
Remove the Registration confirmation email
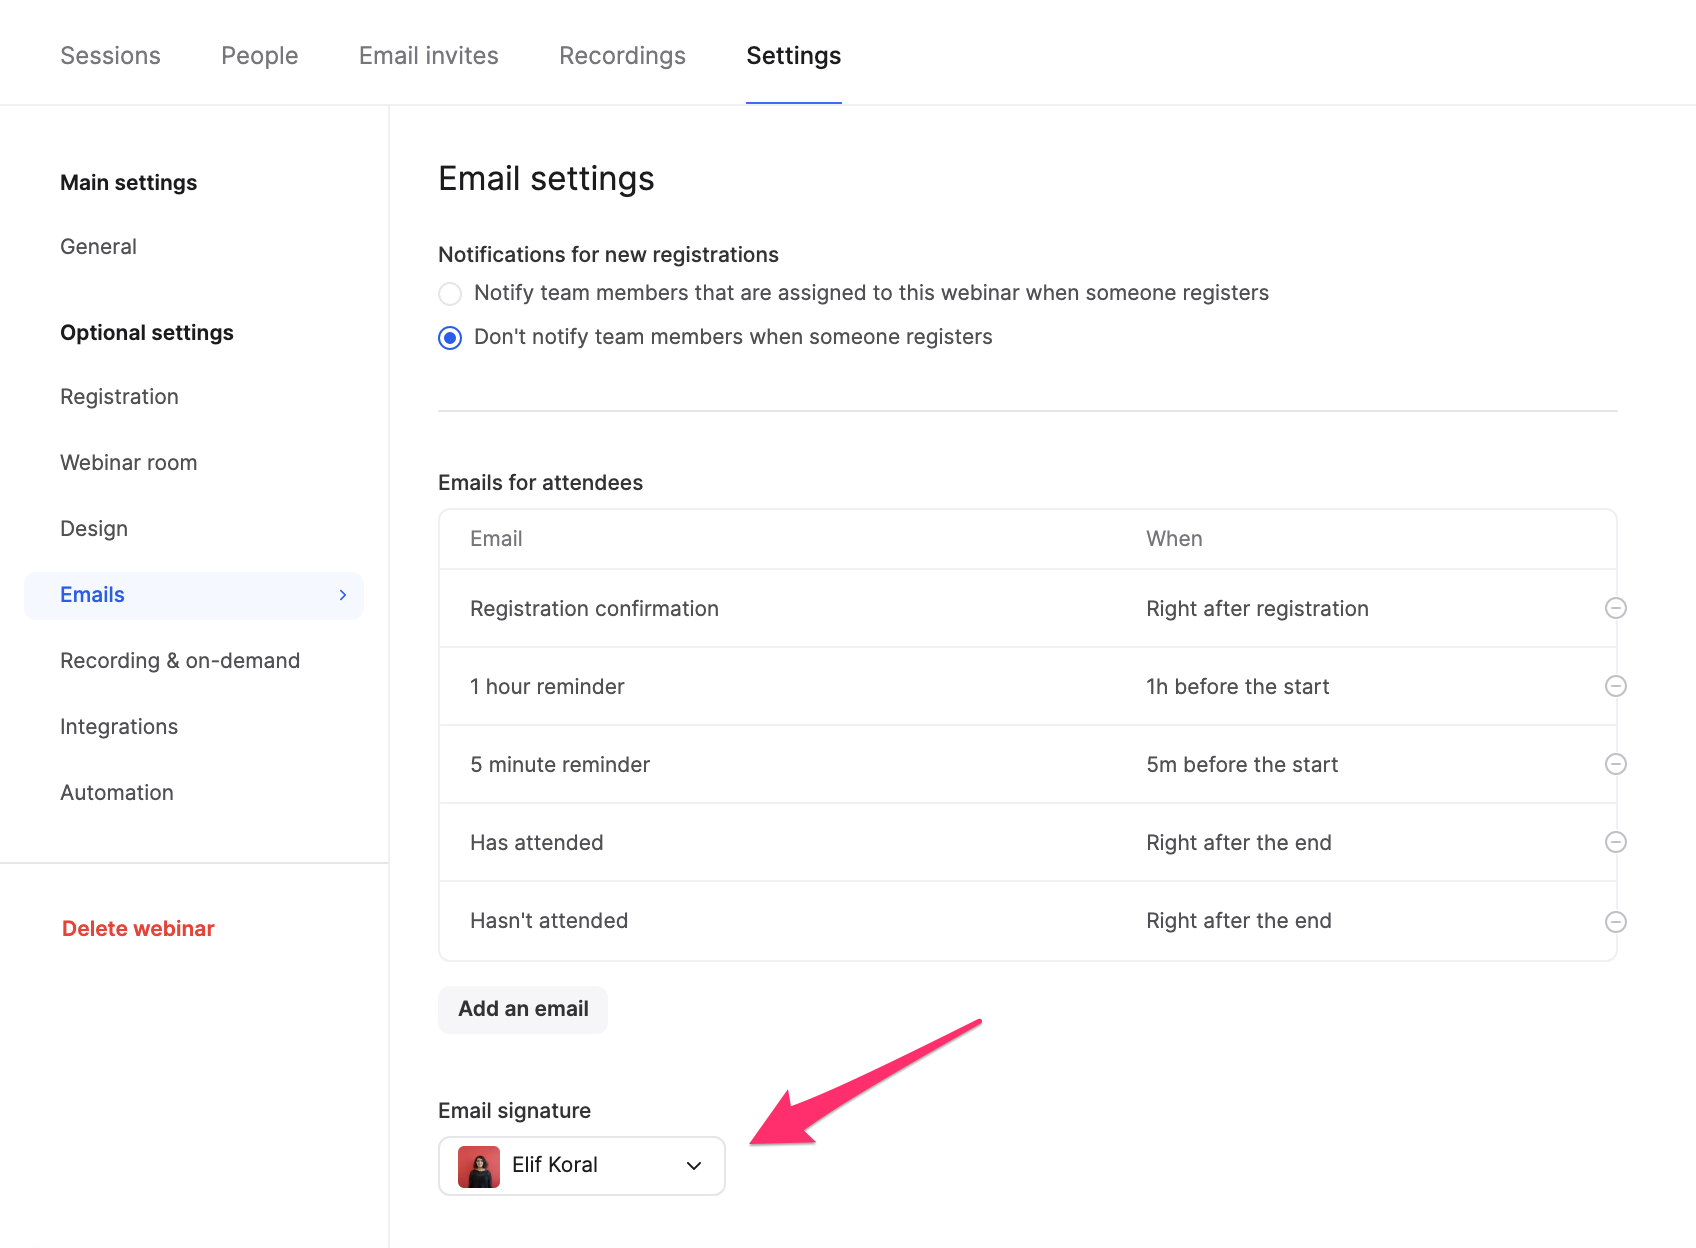click(1616, 608)
